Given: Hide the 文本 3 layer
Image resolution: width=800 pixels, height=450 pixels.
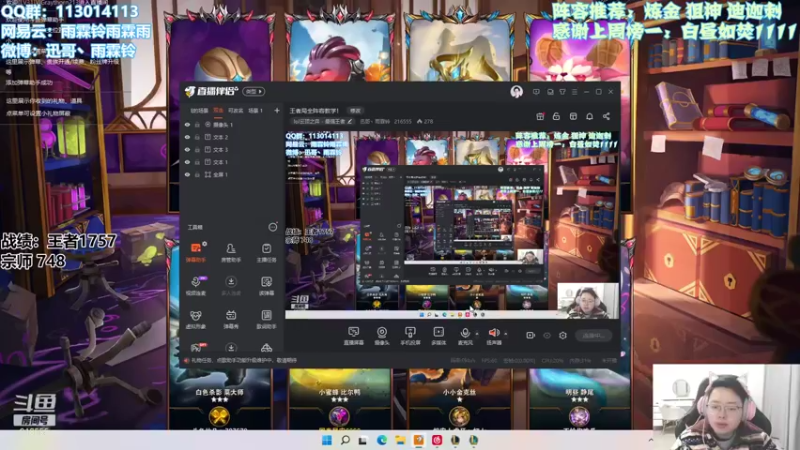Looking at the screenshot, I should pyautogui.click(x=187, y=149).
